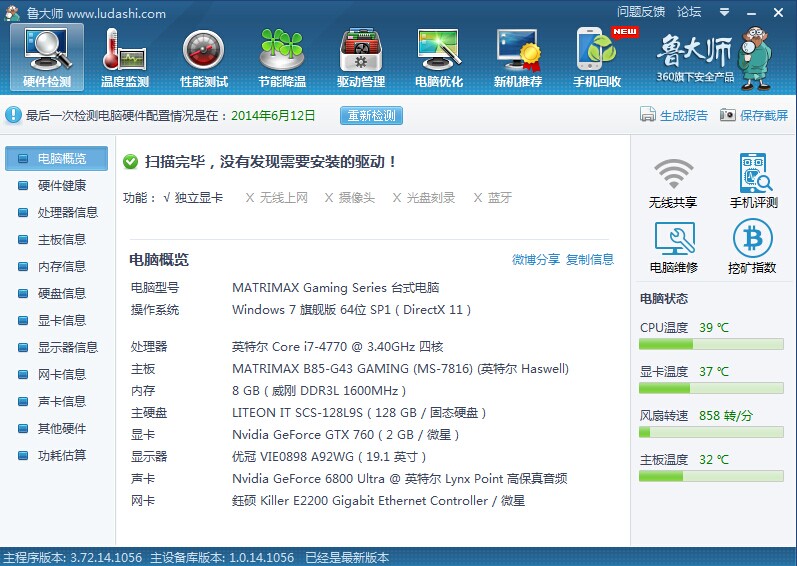
Task: Click the 主板温度 progress bar
Action: pos(711,477)
